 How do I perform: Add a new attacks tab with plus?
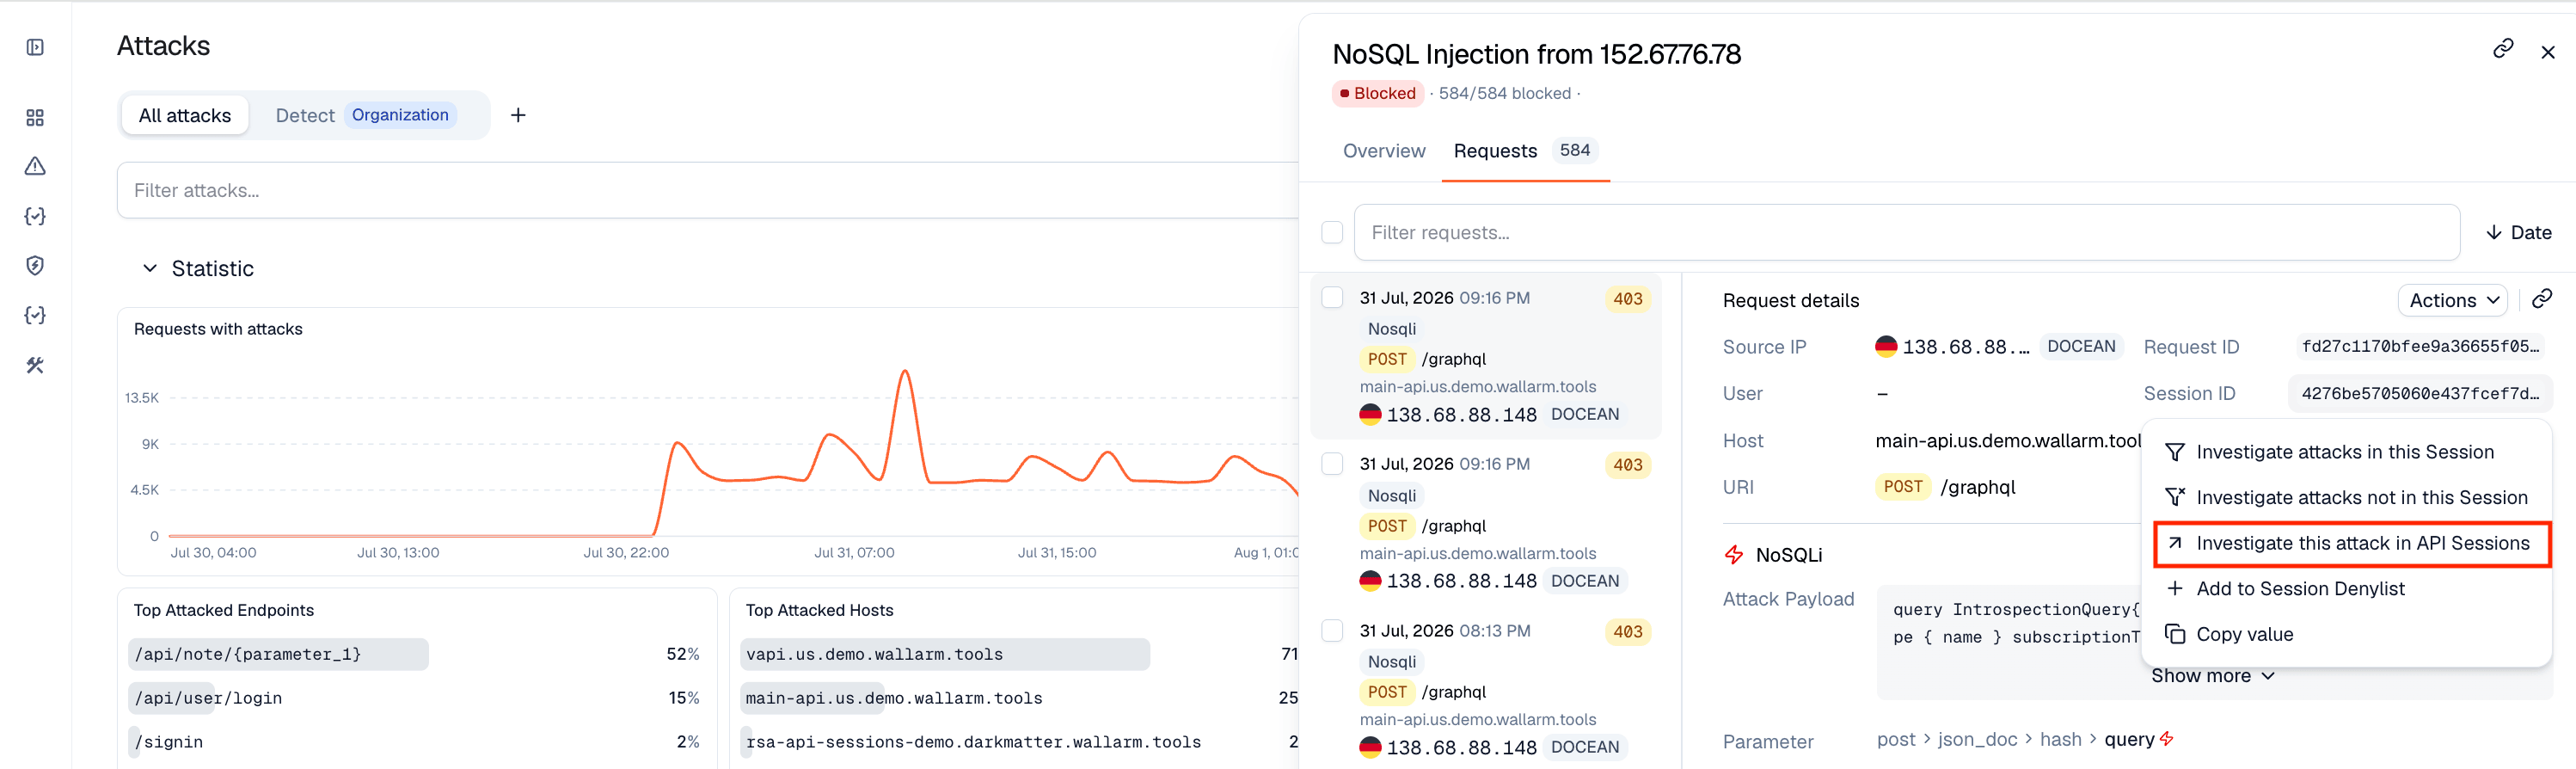[x=518, y=115]
